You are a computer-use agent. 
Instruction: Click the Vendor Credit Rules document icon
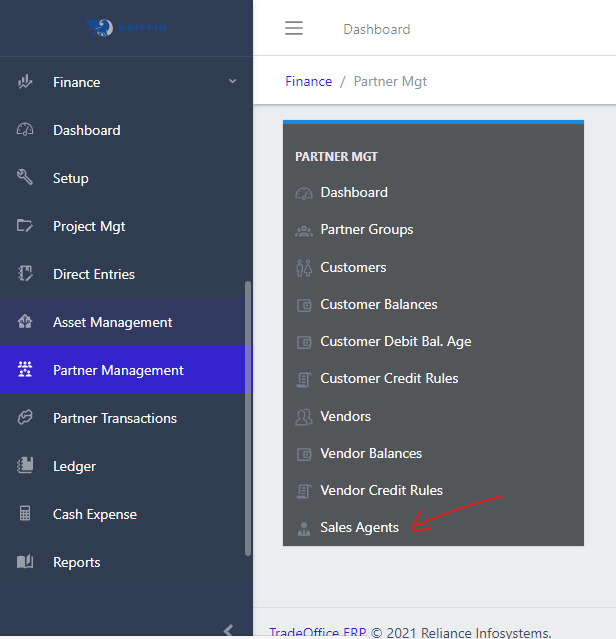(x=304, y=491)
